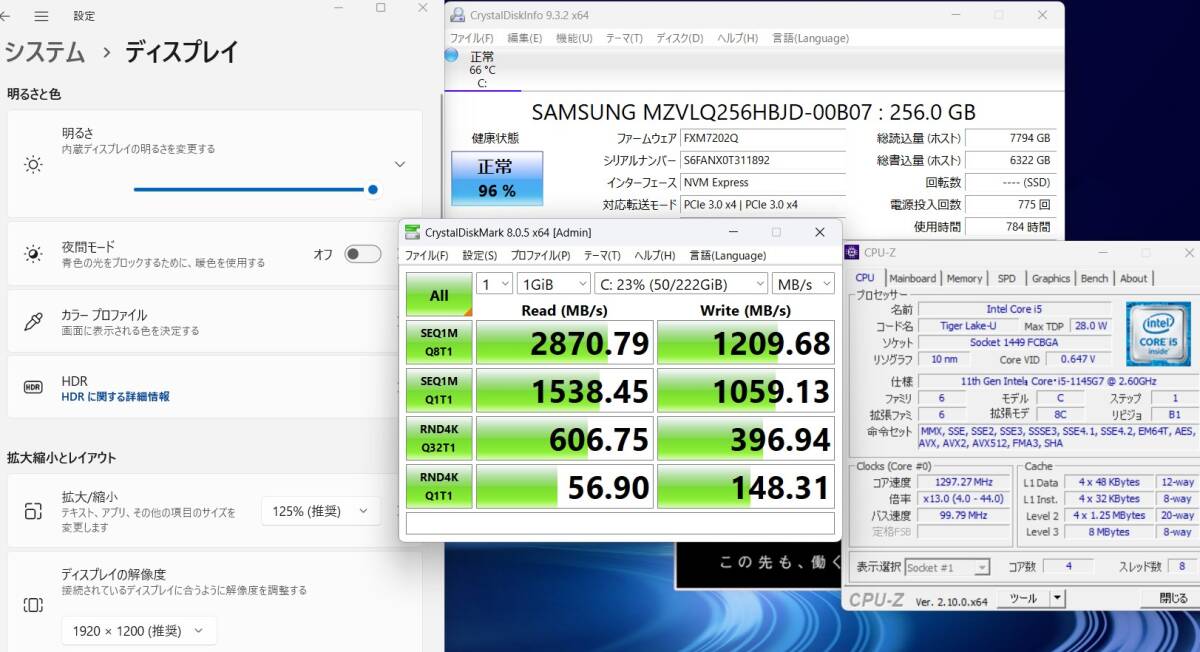Start the SEQ1M Q1T1 test

click(439, 390)
